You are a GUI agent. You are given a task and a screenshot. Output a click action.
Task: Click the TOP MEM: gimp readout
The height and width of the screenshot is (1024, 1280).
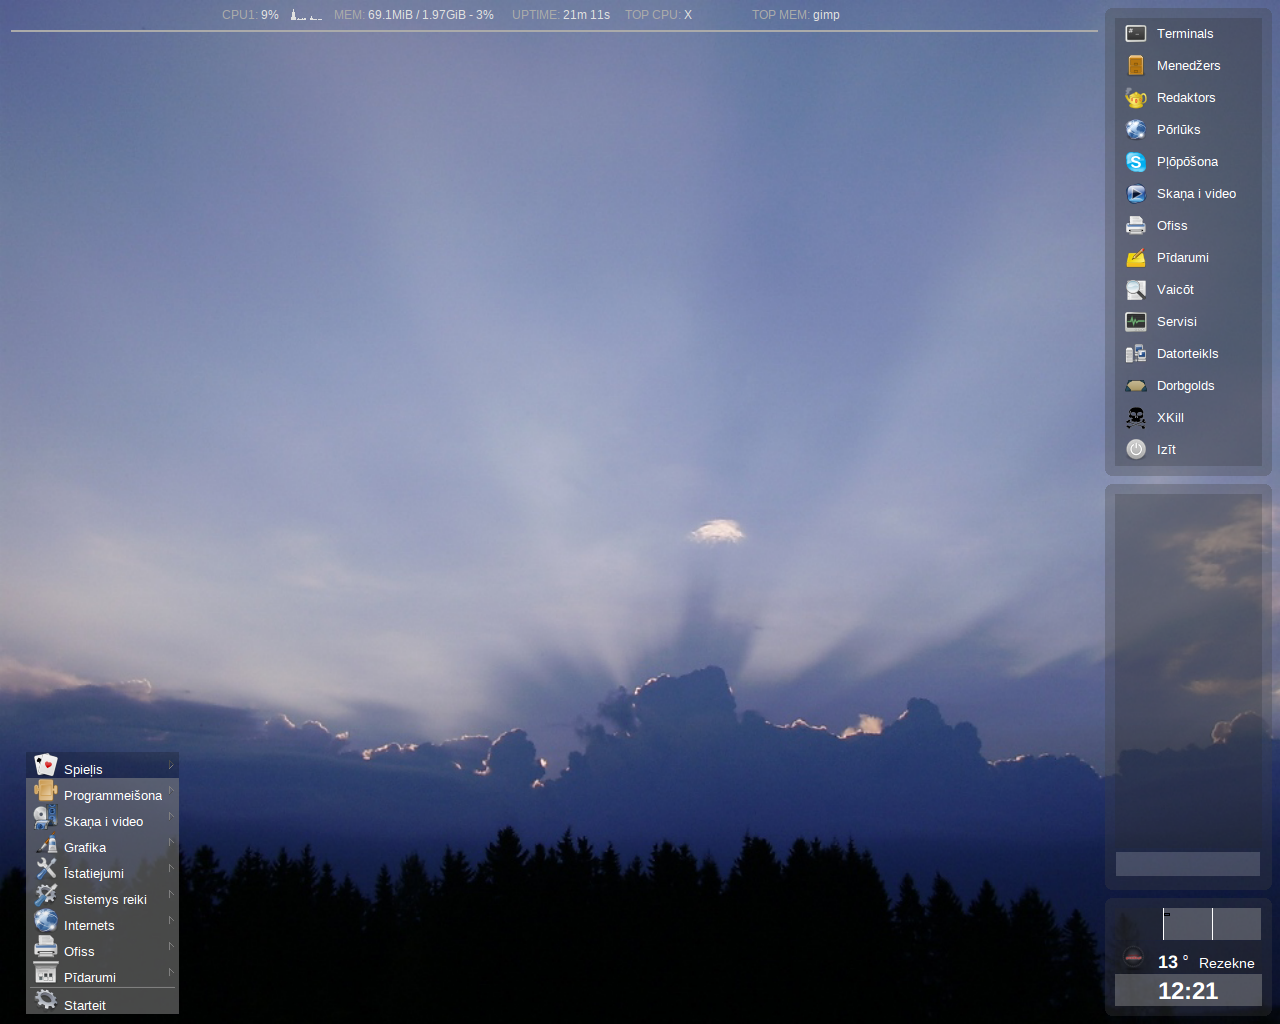point(796,15)
